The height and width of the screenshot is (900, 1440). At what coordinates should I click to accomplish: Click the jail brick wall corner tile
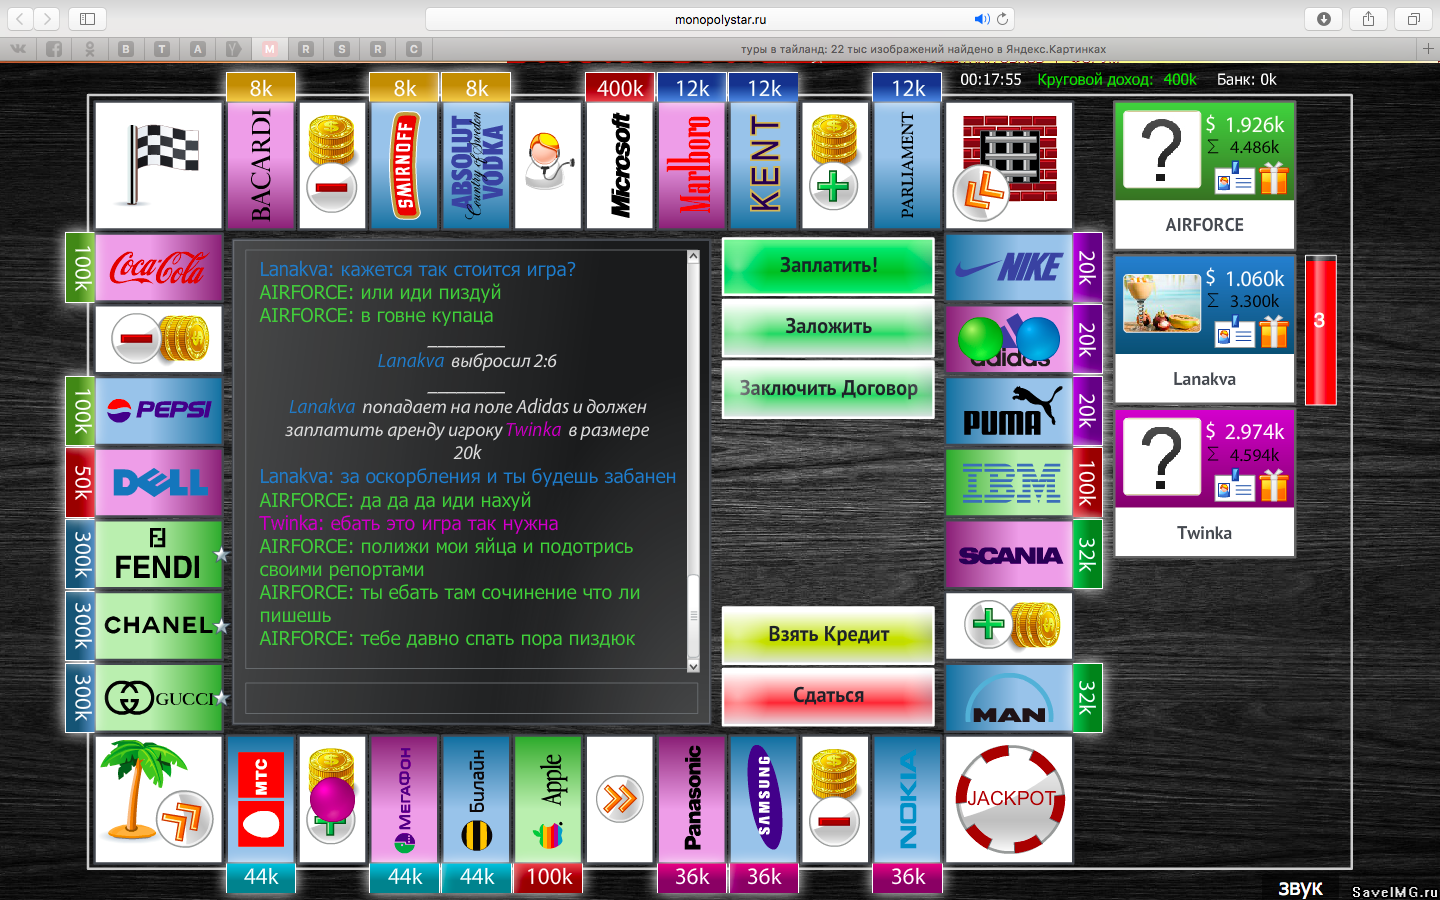[x=1009, y=166]
